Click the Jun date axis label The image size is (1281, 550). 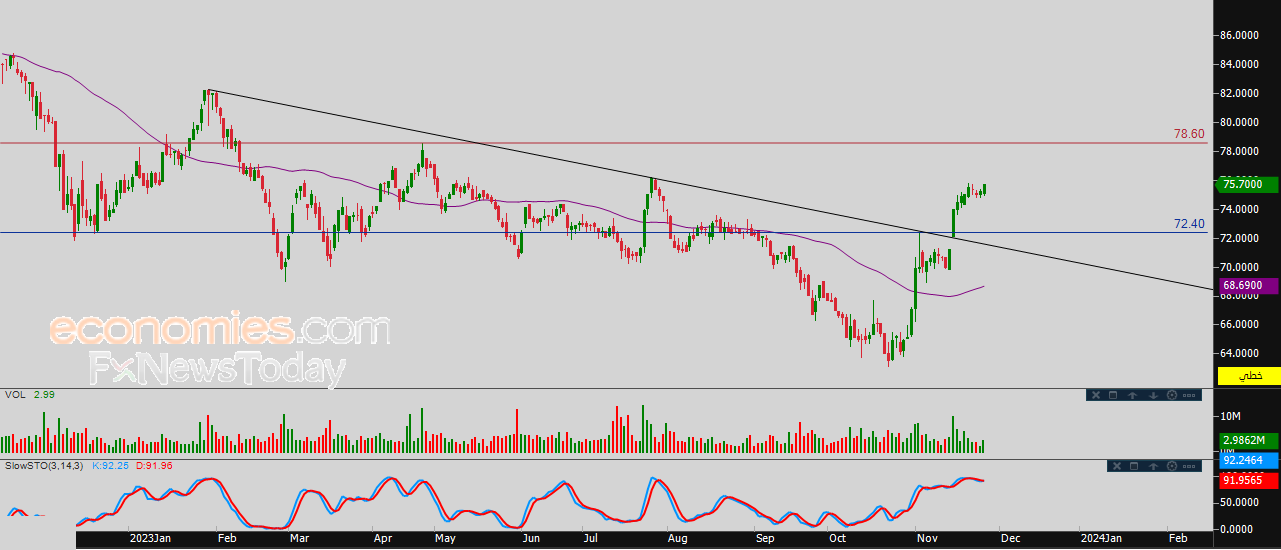pos(531,538)
